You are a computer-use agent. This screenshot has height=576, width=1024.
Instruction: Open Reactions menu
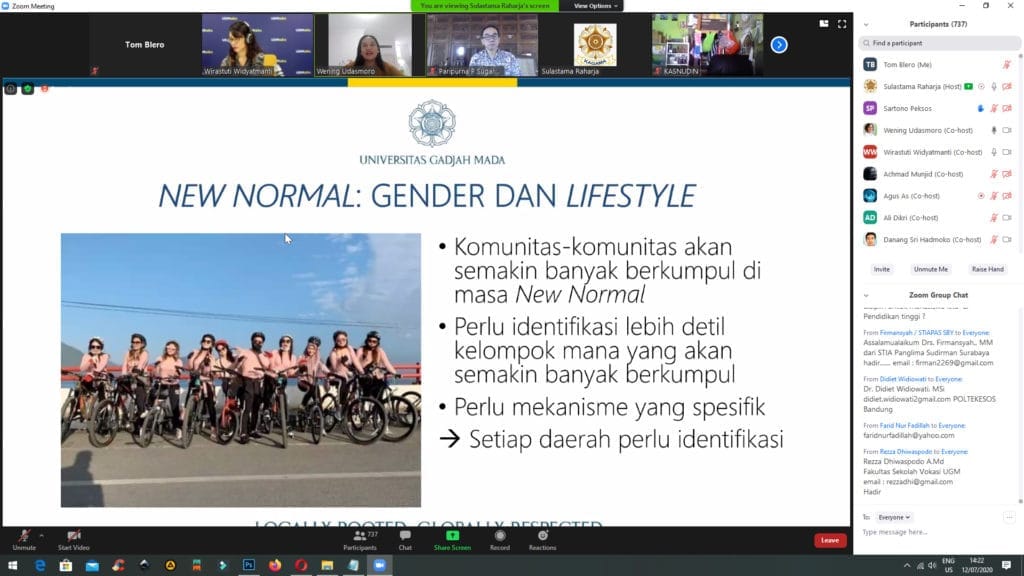point(543,540)
